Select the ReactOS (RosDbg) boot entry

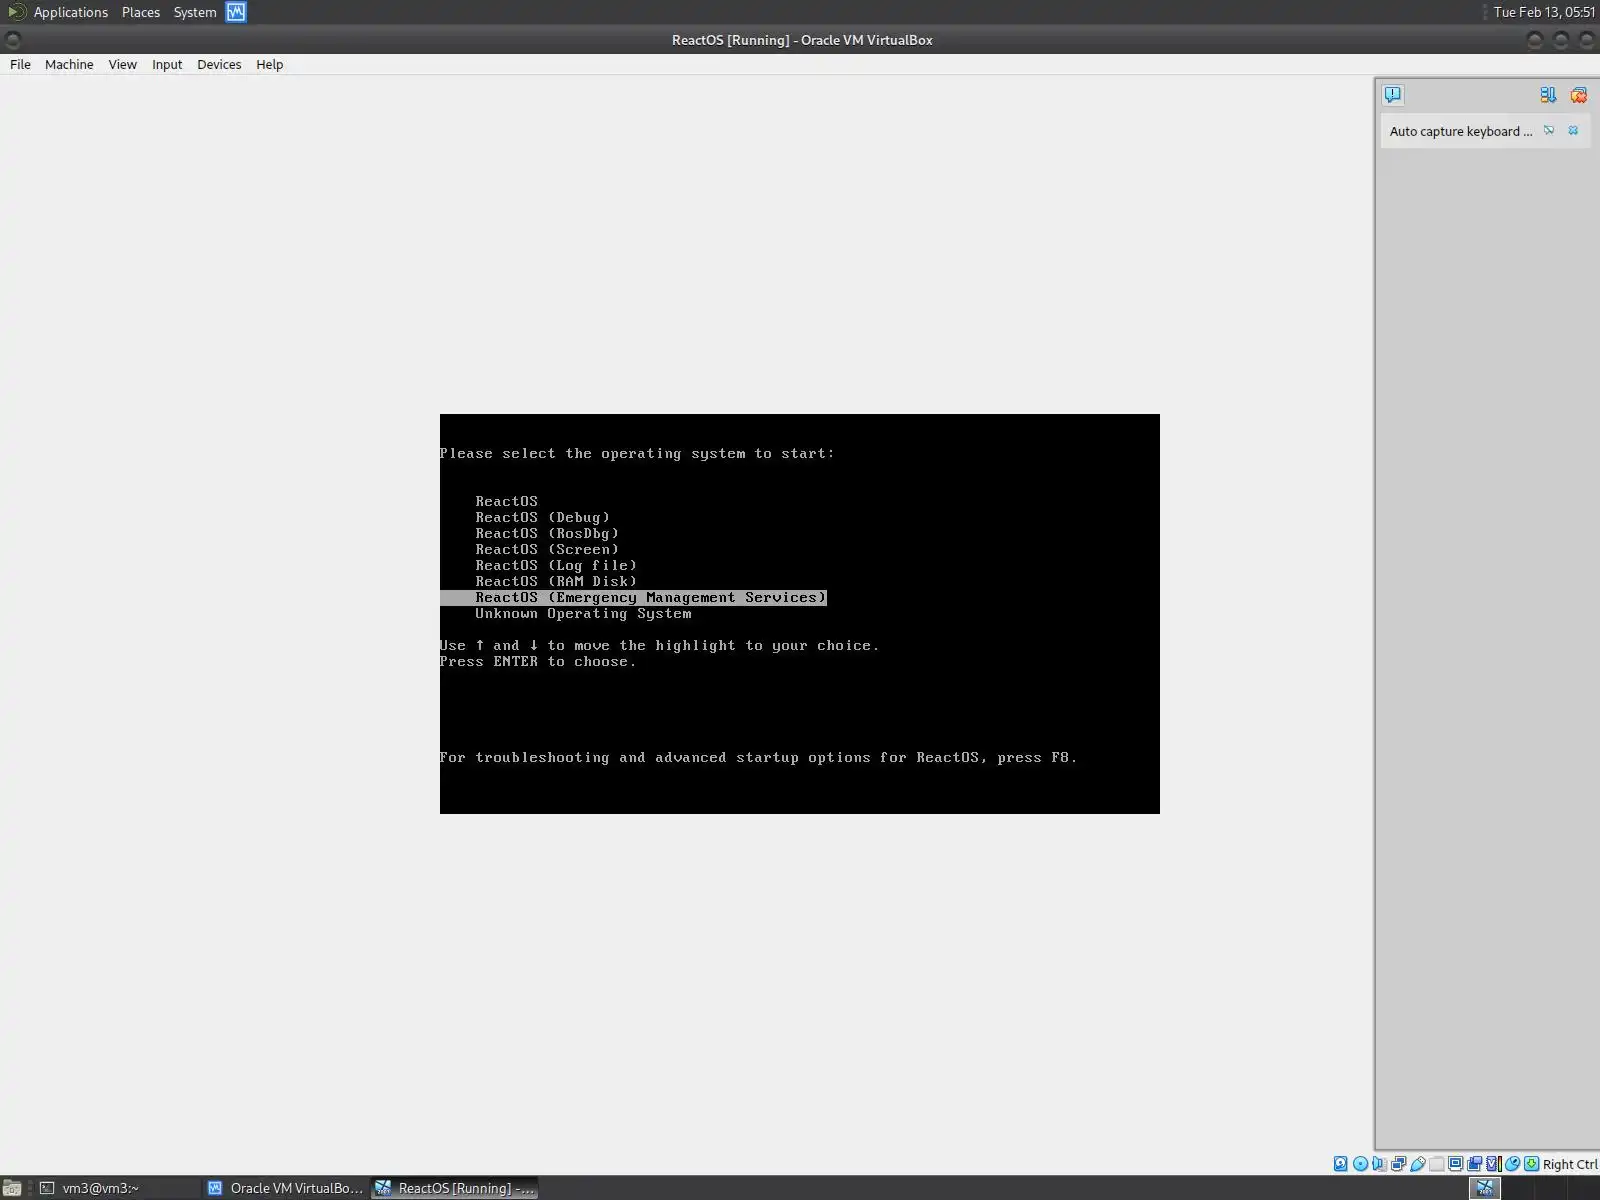(x=547, y=533)
